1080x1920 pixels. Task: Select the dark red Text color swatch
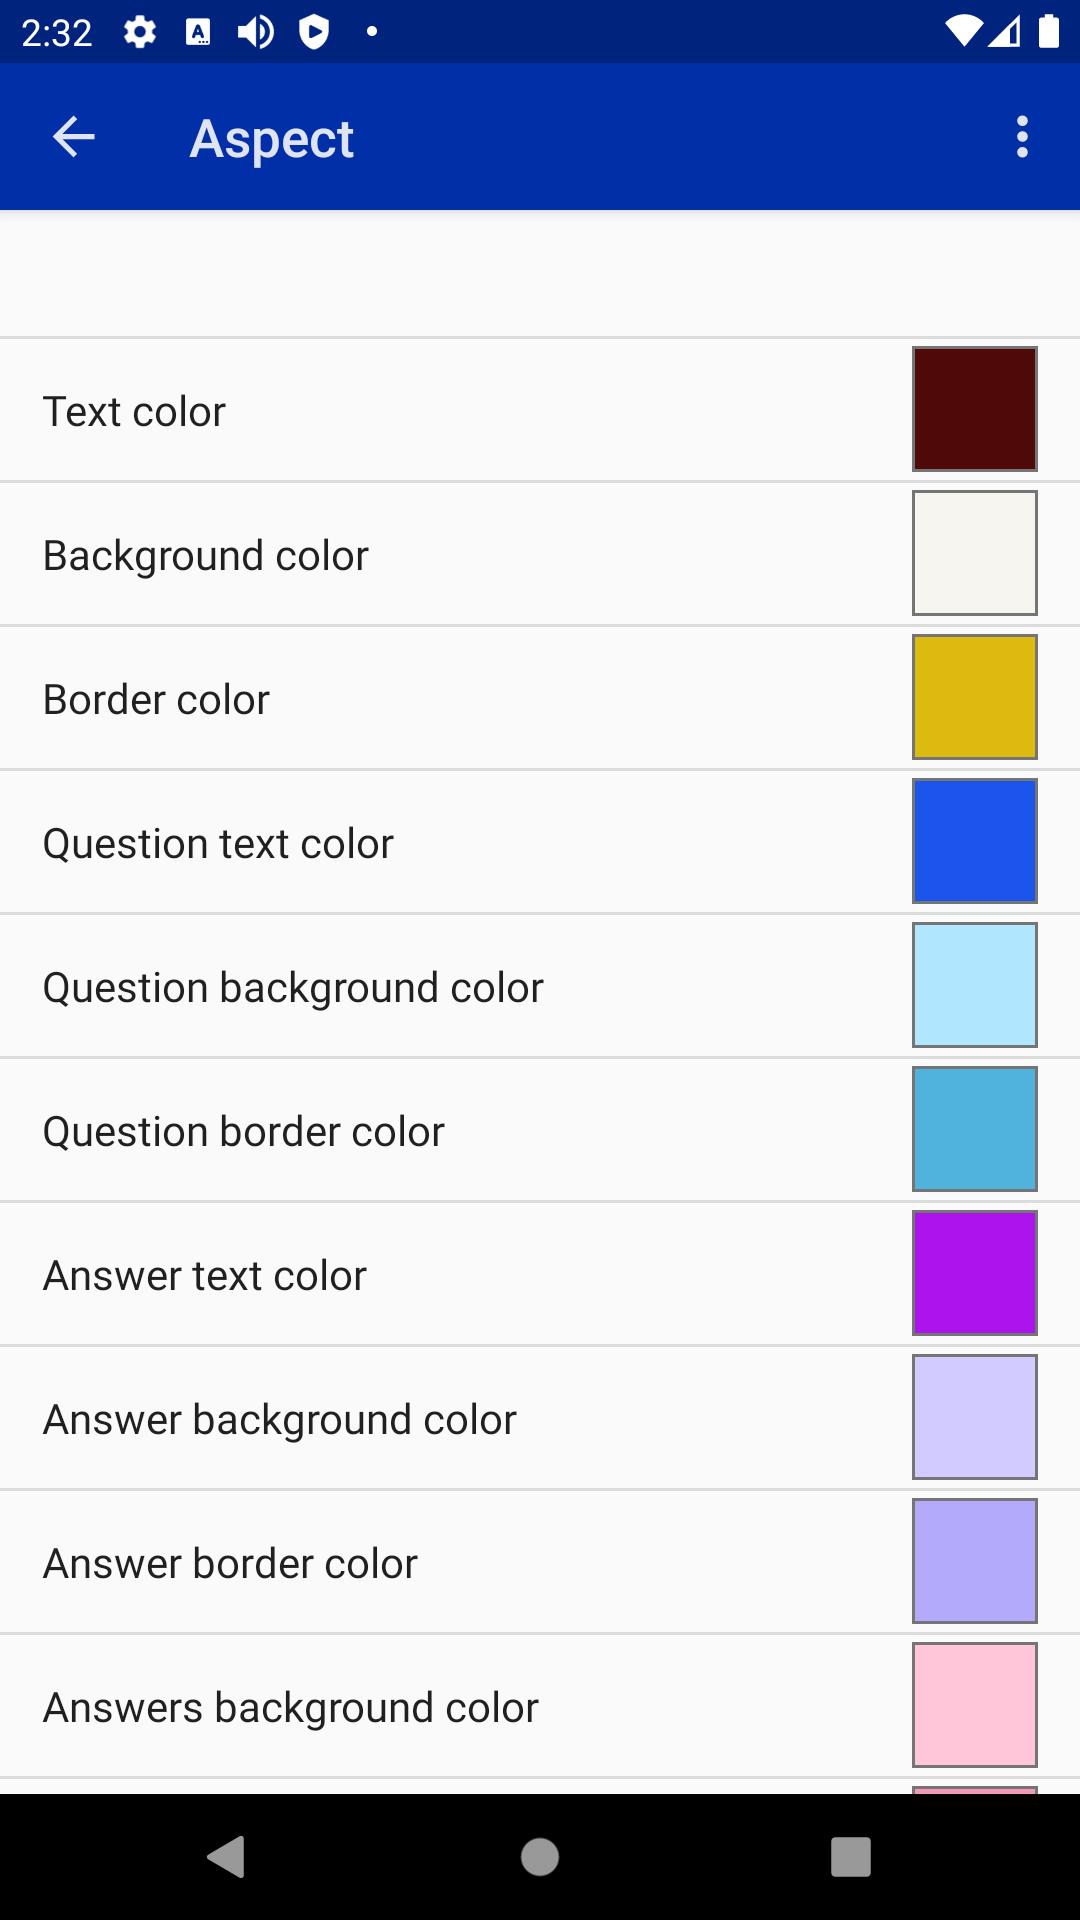coord(975,409)
